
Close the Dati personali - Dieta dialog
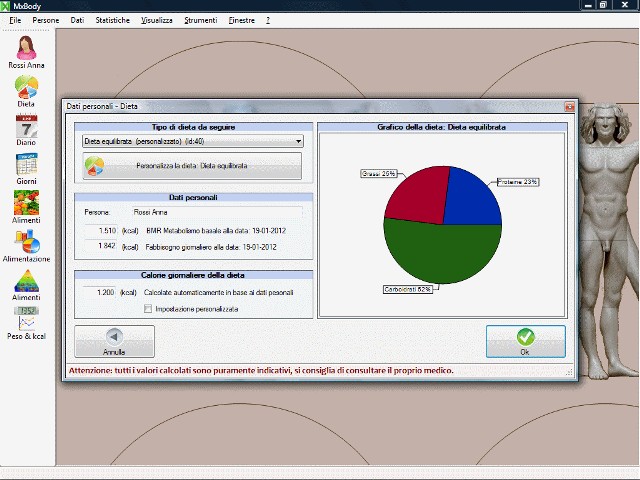pos(569,105)
